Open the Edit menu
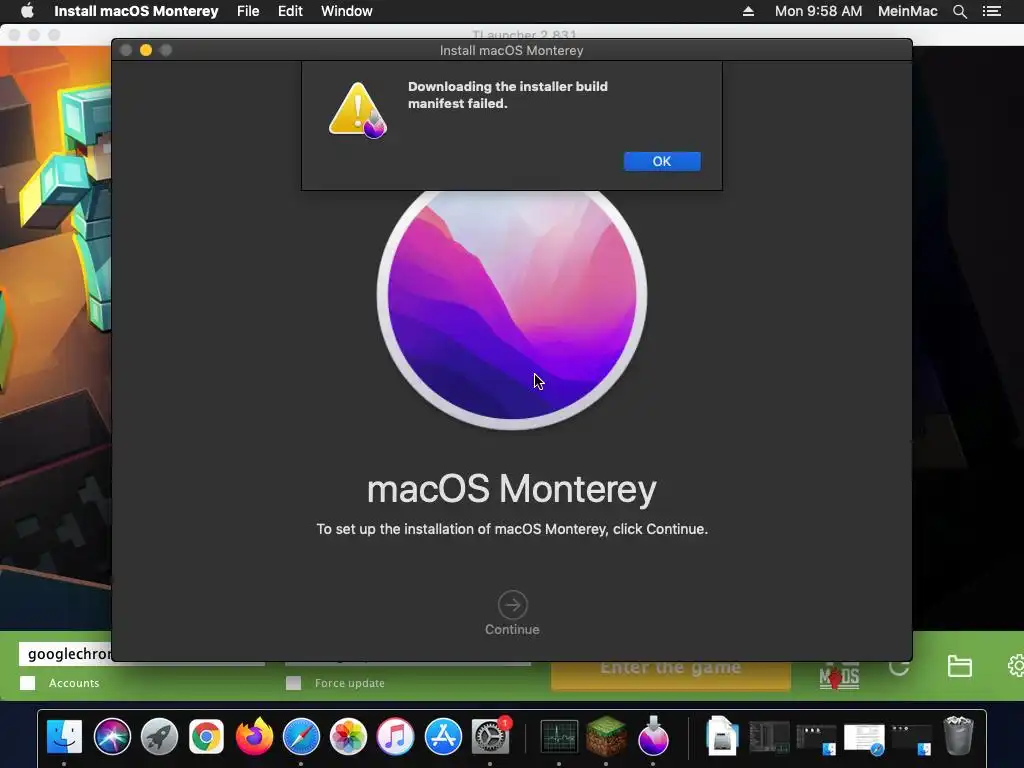 point(290,11)
